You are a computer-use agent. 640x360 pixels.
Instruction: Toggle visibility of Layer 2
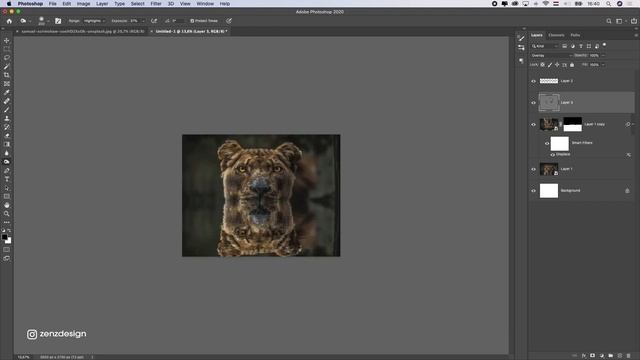533,81
